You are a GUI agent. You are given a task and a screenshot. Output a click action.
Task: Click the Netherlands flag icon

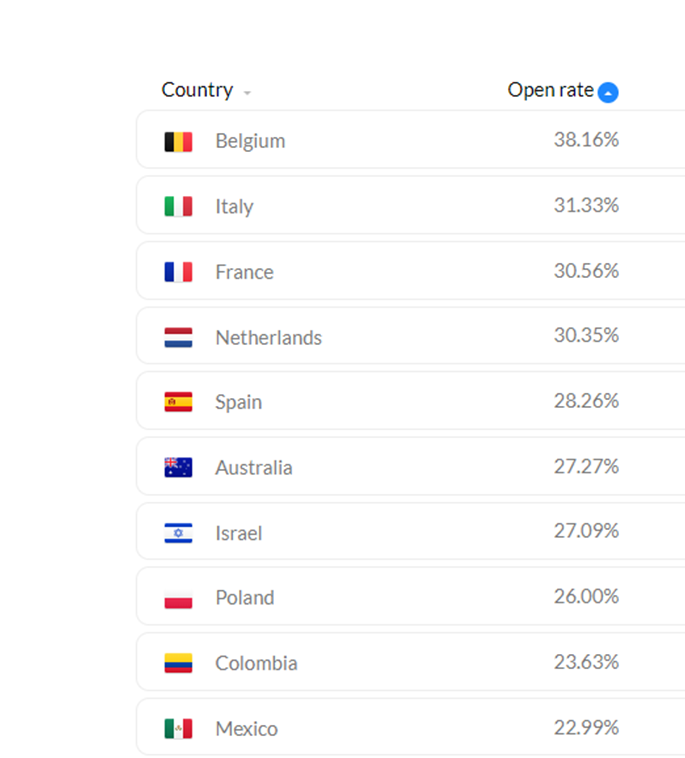(178, 337)
